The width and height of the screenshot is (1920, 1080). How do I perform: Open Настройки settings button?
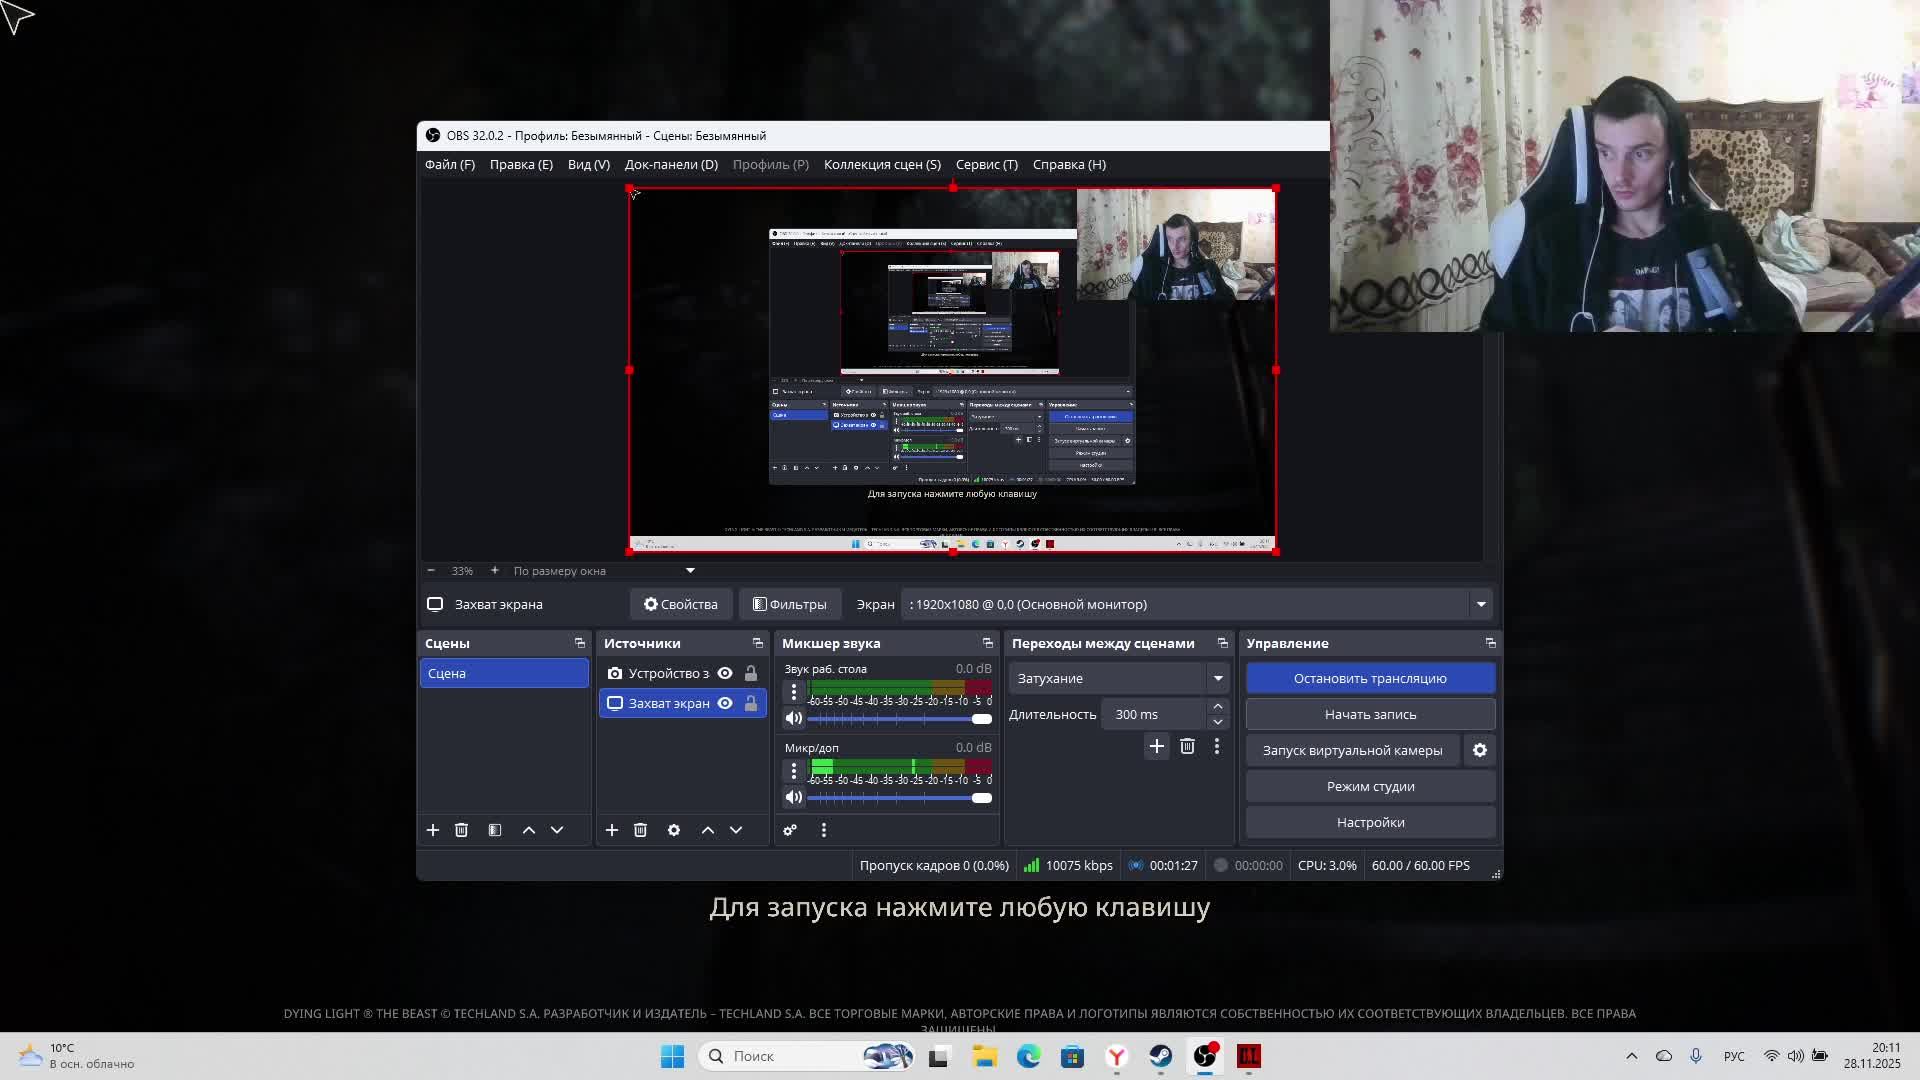[1370, 822]
